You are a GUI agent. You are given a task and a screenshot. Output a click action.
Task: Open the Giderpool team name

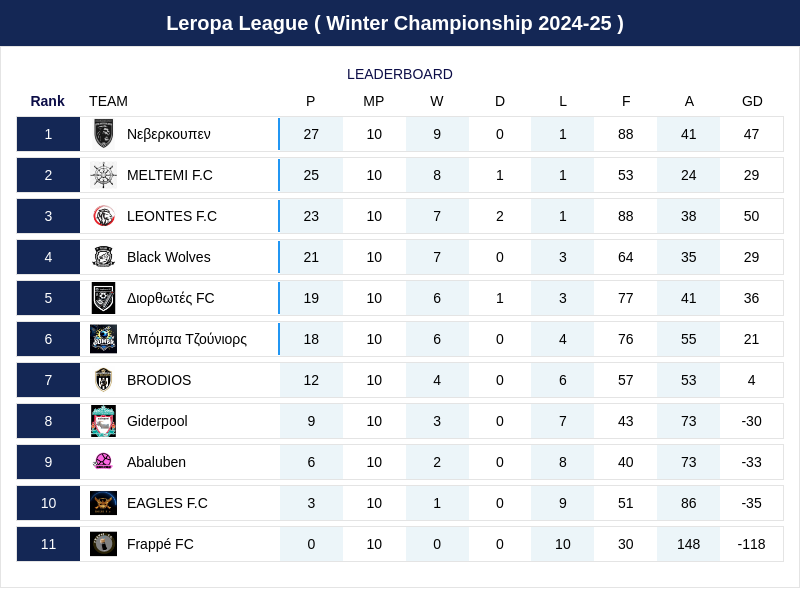tap(157, 421)
